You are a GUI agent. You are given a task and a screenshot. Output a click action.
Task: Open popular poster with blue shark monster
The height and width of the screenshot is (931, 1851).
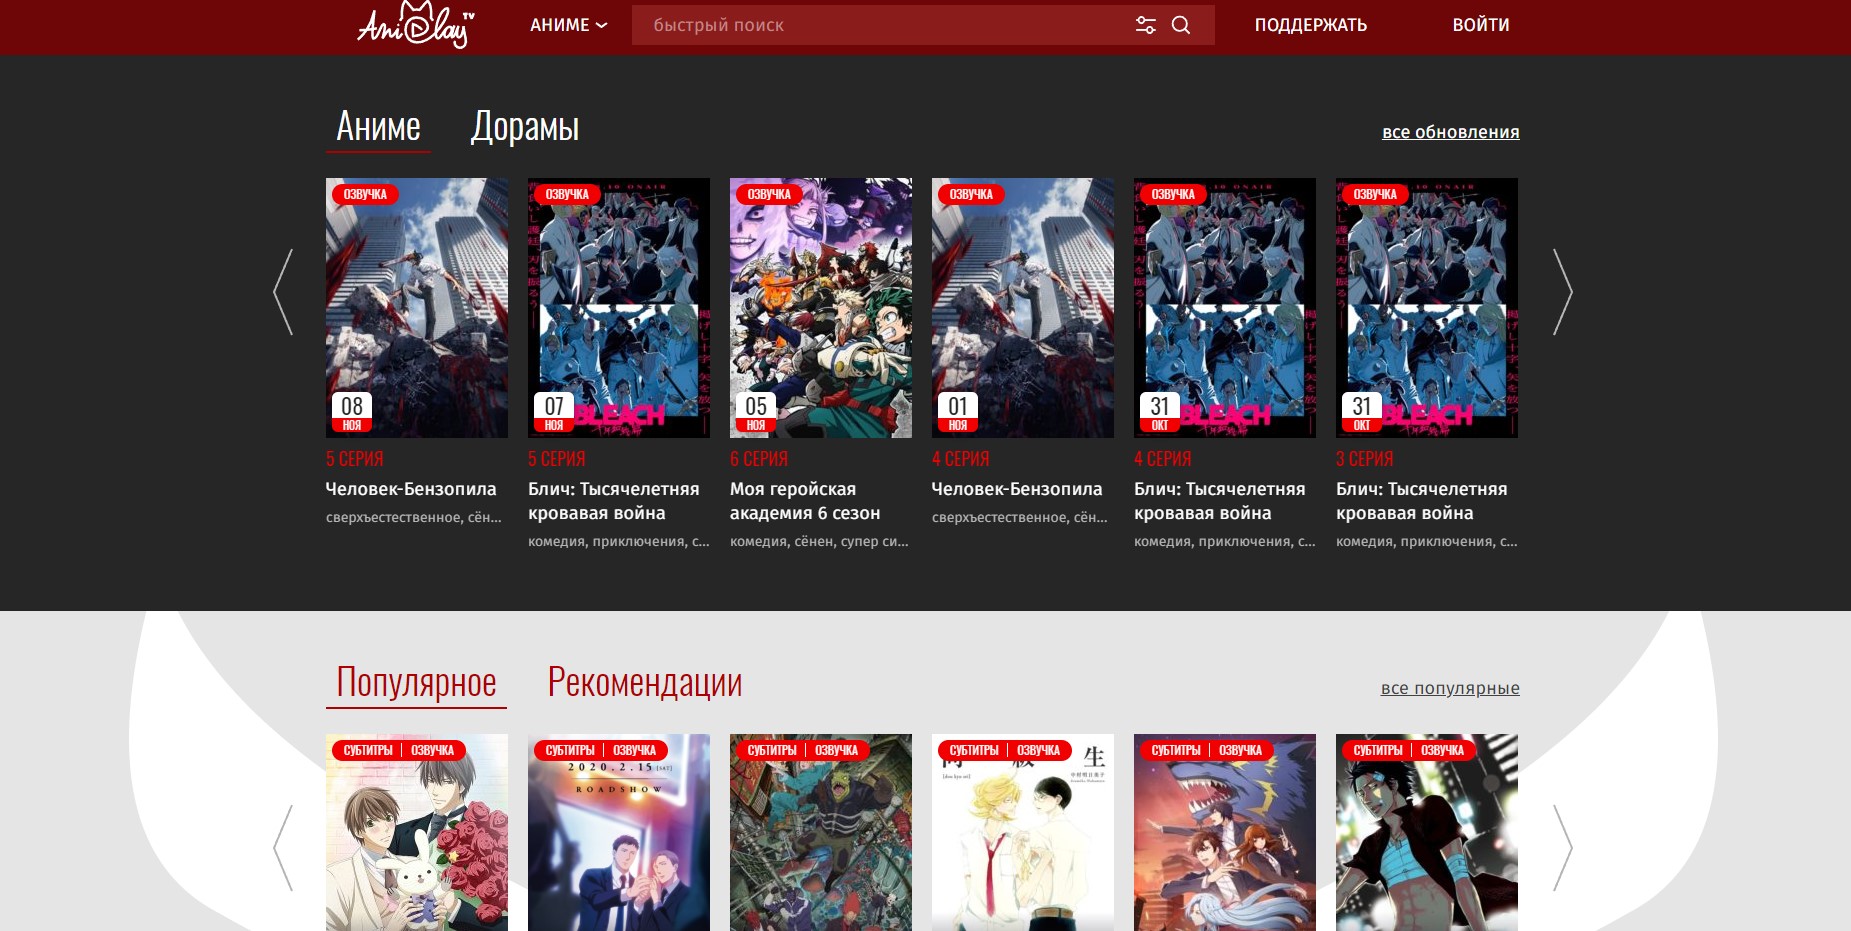[1225, 833]
